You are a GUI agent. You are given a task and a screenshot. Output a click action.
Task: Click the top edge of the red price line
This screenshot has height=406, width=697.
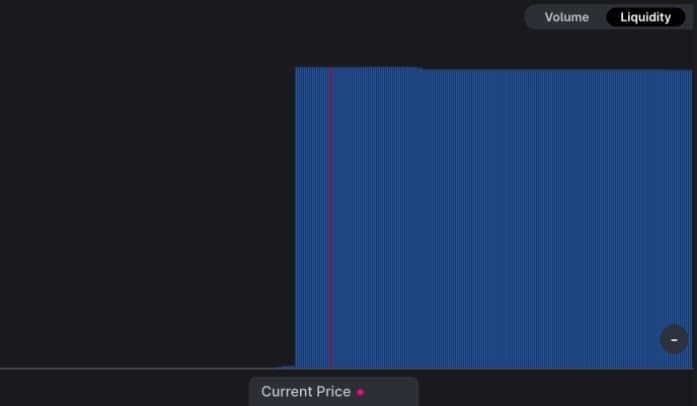click(330, 70)
